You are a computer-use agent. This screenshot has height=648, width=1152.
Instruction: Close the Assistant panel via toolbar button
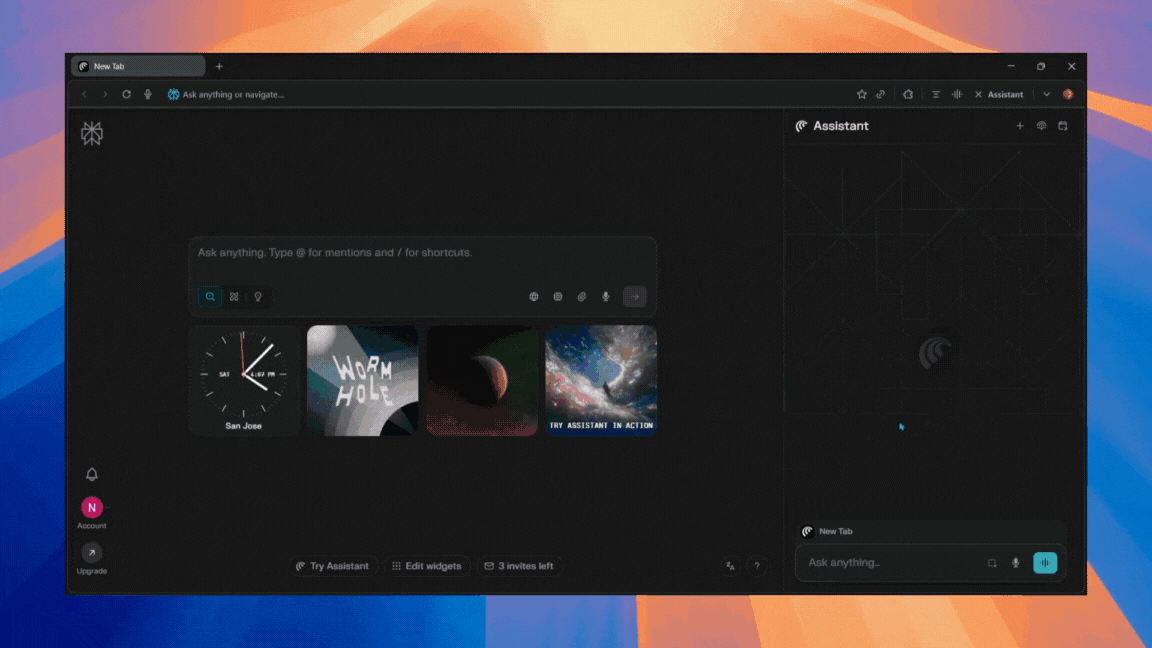tap(998, 95)
